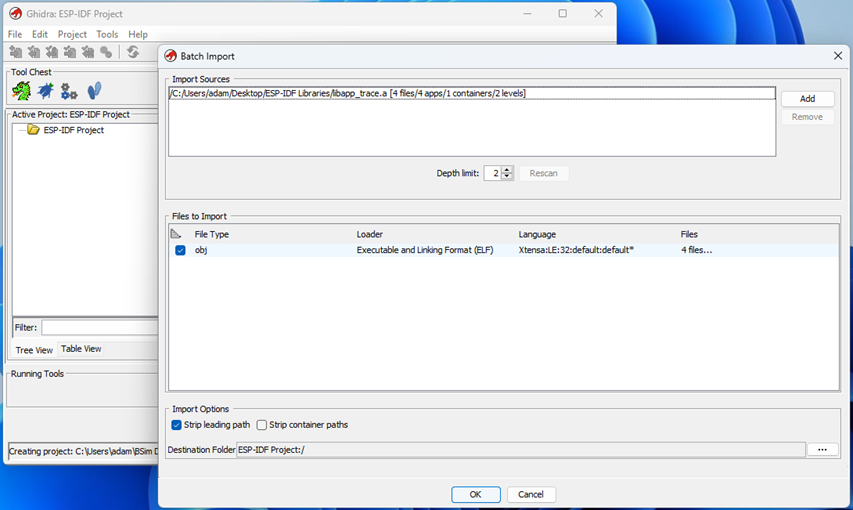Open the Help menu
This screenshot has height=510, width=853.
[x=138, y=34]
